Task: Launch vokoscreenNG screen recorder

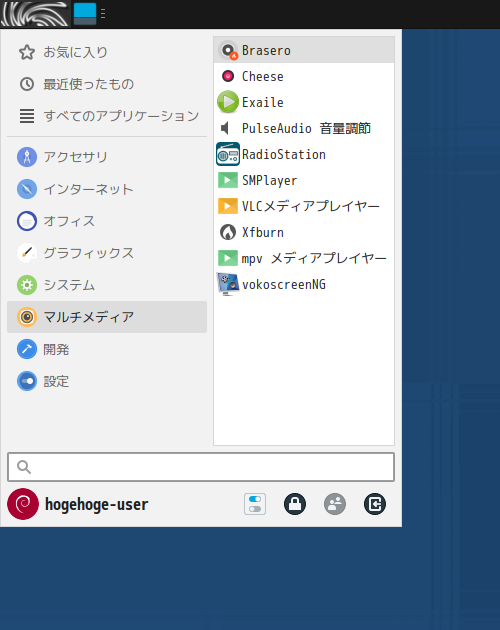Action: pyautogui.click(x=304, y=284)
